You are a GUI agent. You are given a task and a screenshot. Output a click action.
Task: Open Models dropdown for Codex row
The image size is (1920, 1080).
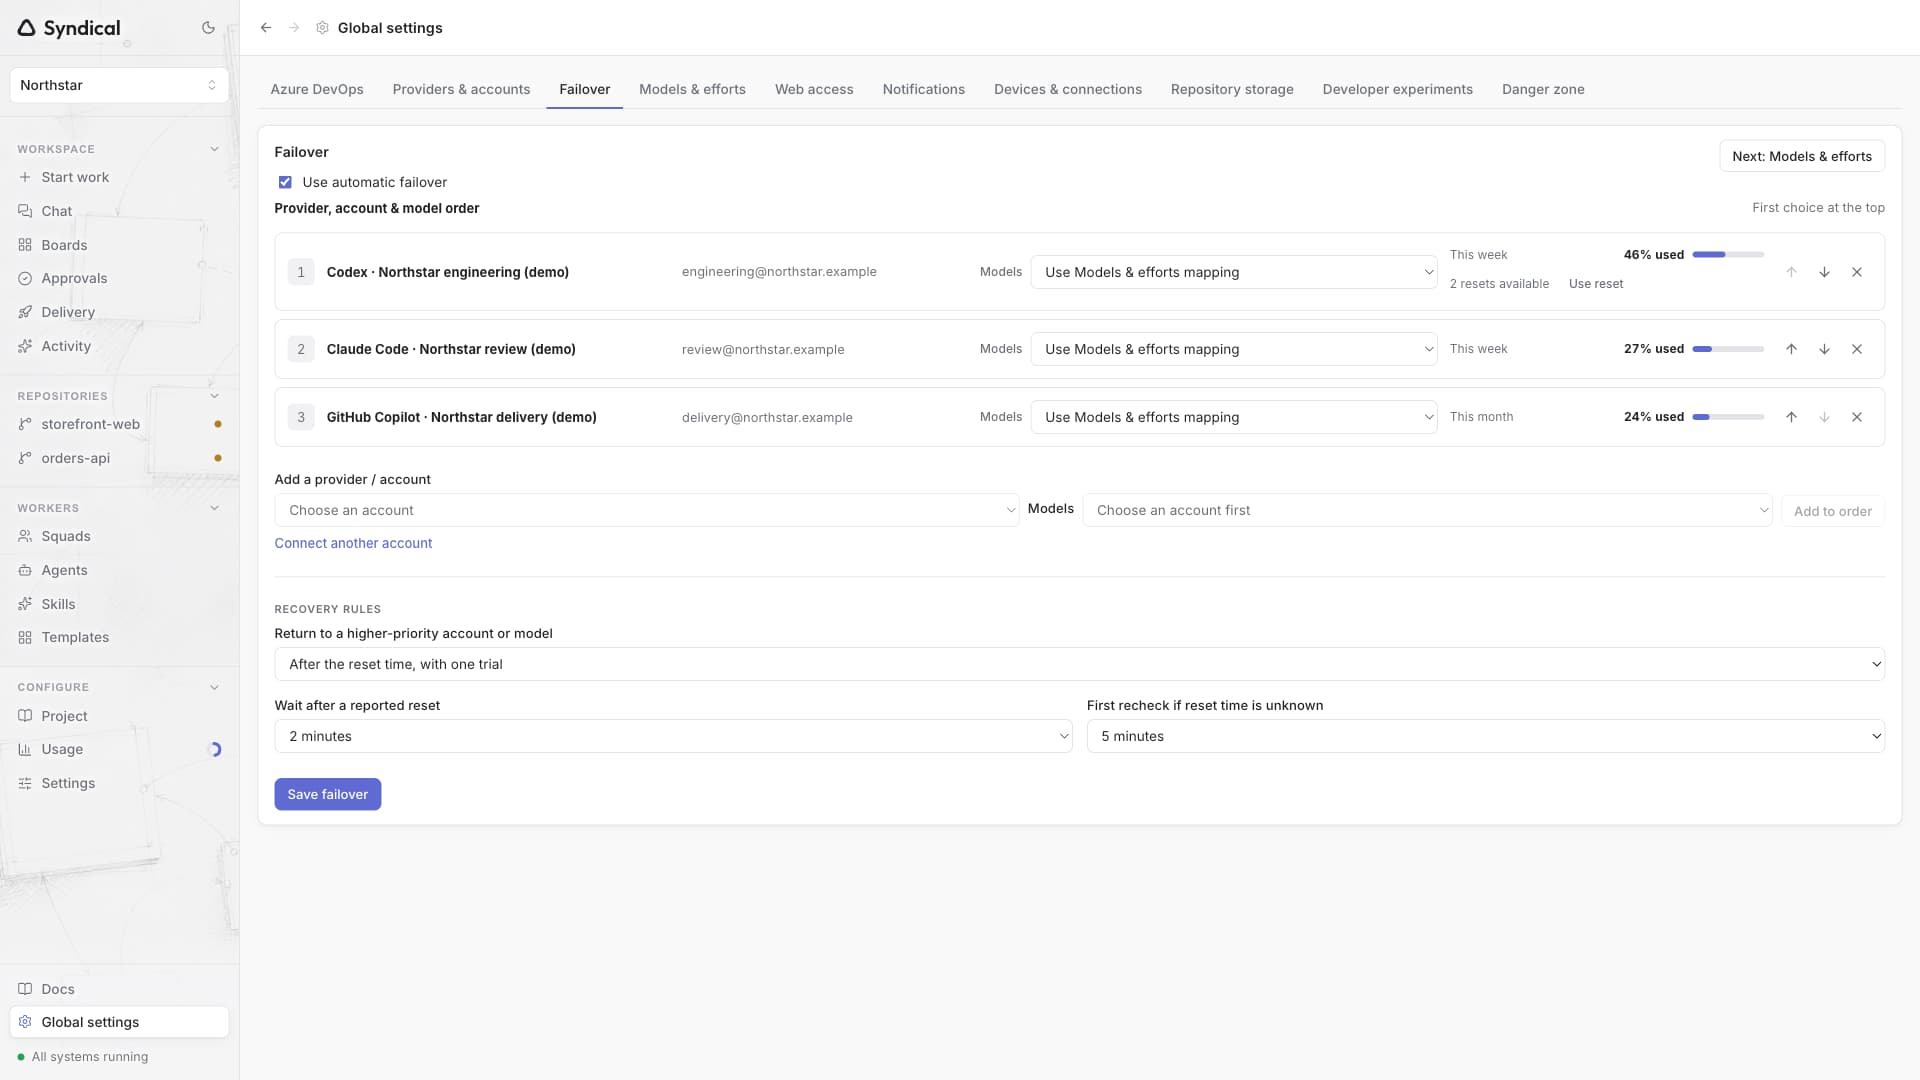(1234, 272)
